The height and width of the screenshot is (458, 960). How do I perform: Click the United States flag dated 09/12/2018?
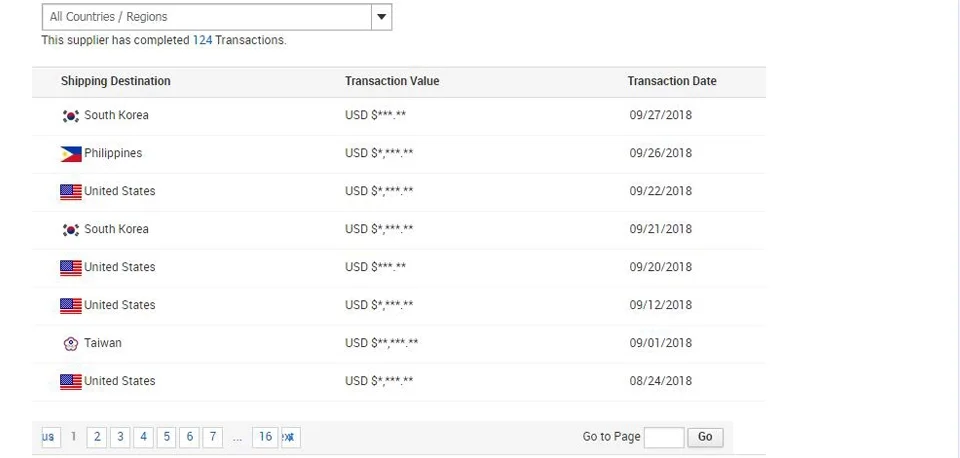tap(70, 306)
